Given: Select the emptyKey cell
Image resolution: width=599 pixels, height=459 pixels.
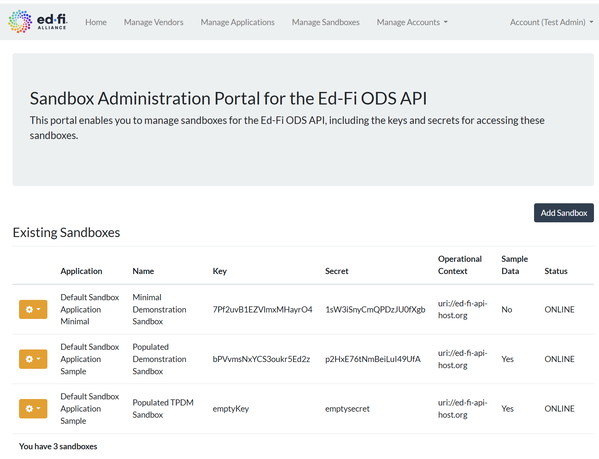Looking at the screenshot, I should click(x=231, y=409).
